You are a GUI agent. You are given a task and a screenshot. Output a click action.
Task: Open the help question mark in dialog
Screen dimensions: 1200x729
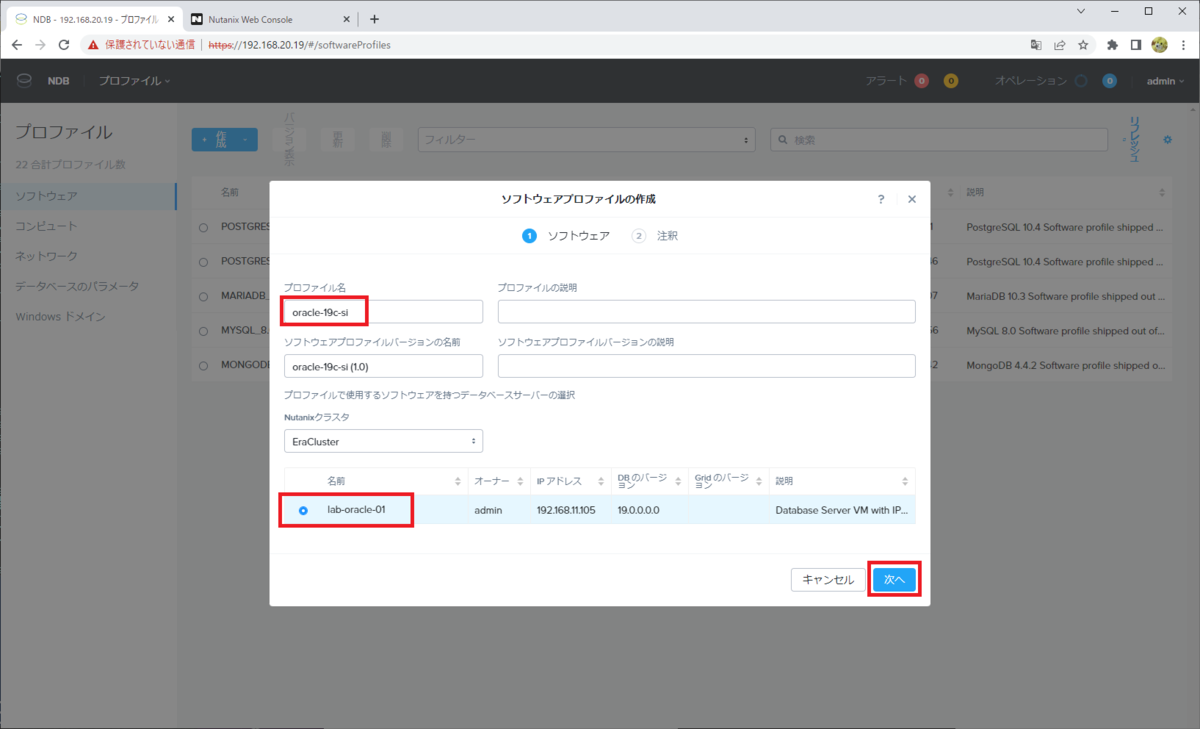(x=881, y=199)
